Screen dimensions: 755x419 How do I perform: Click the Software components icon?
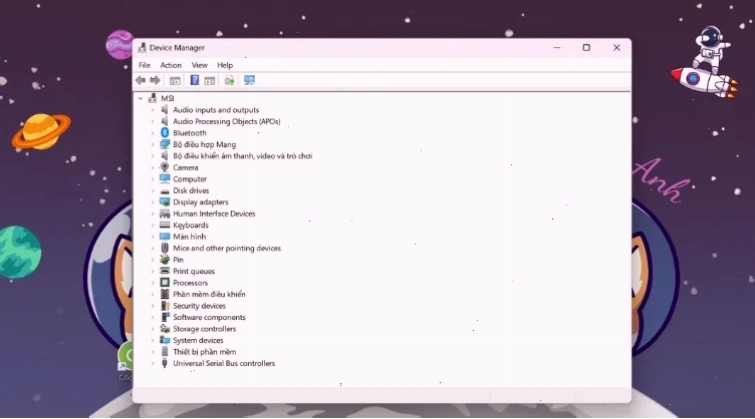[165, 317]
